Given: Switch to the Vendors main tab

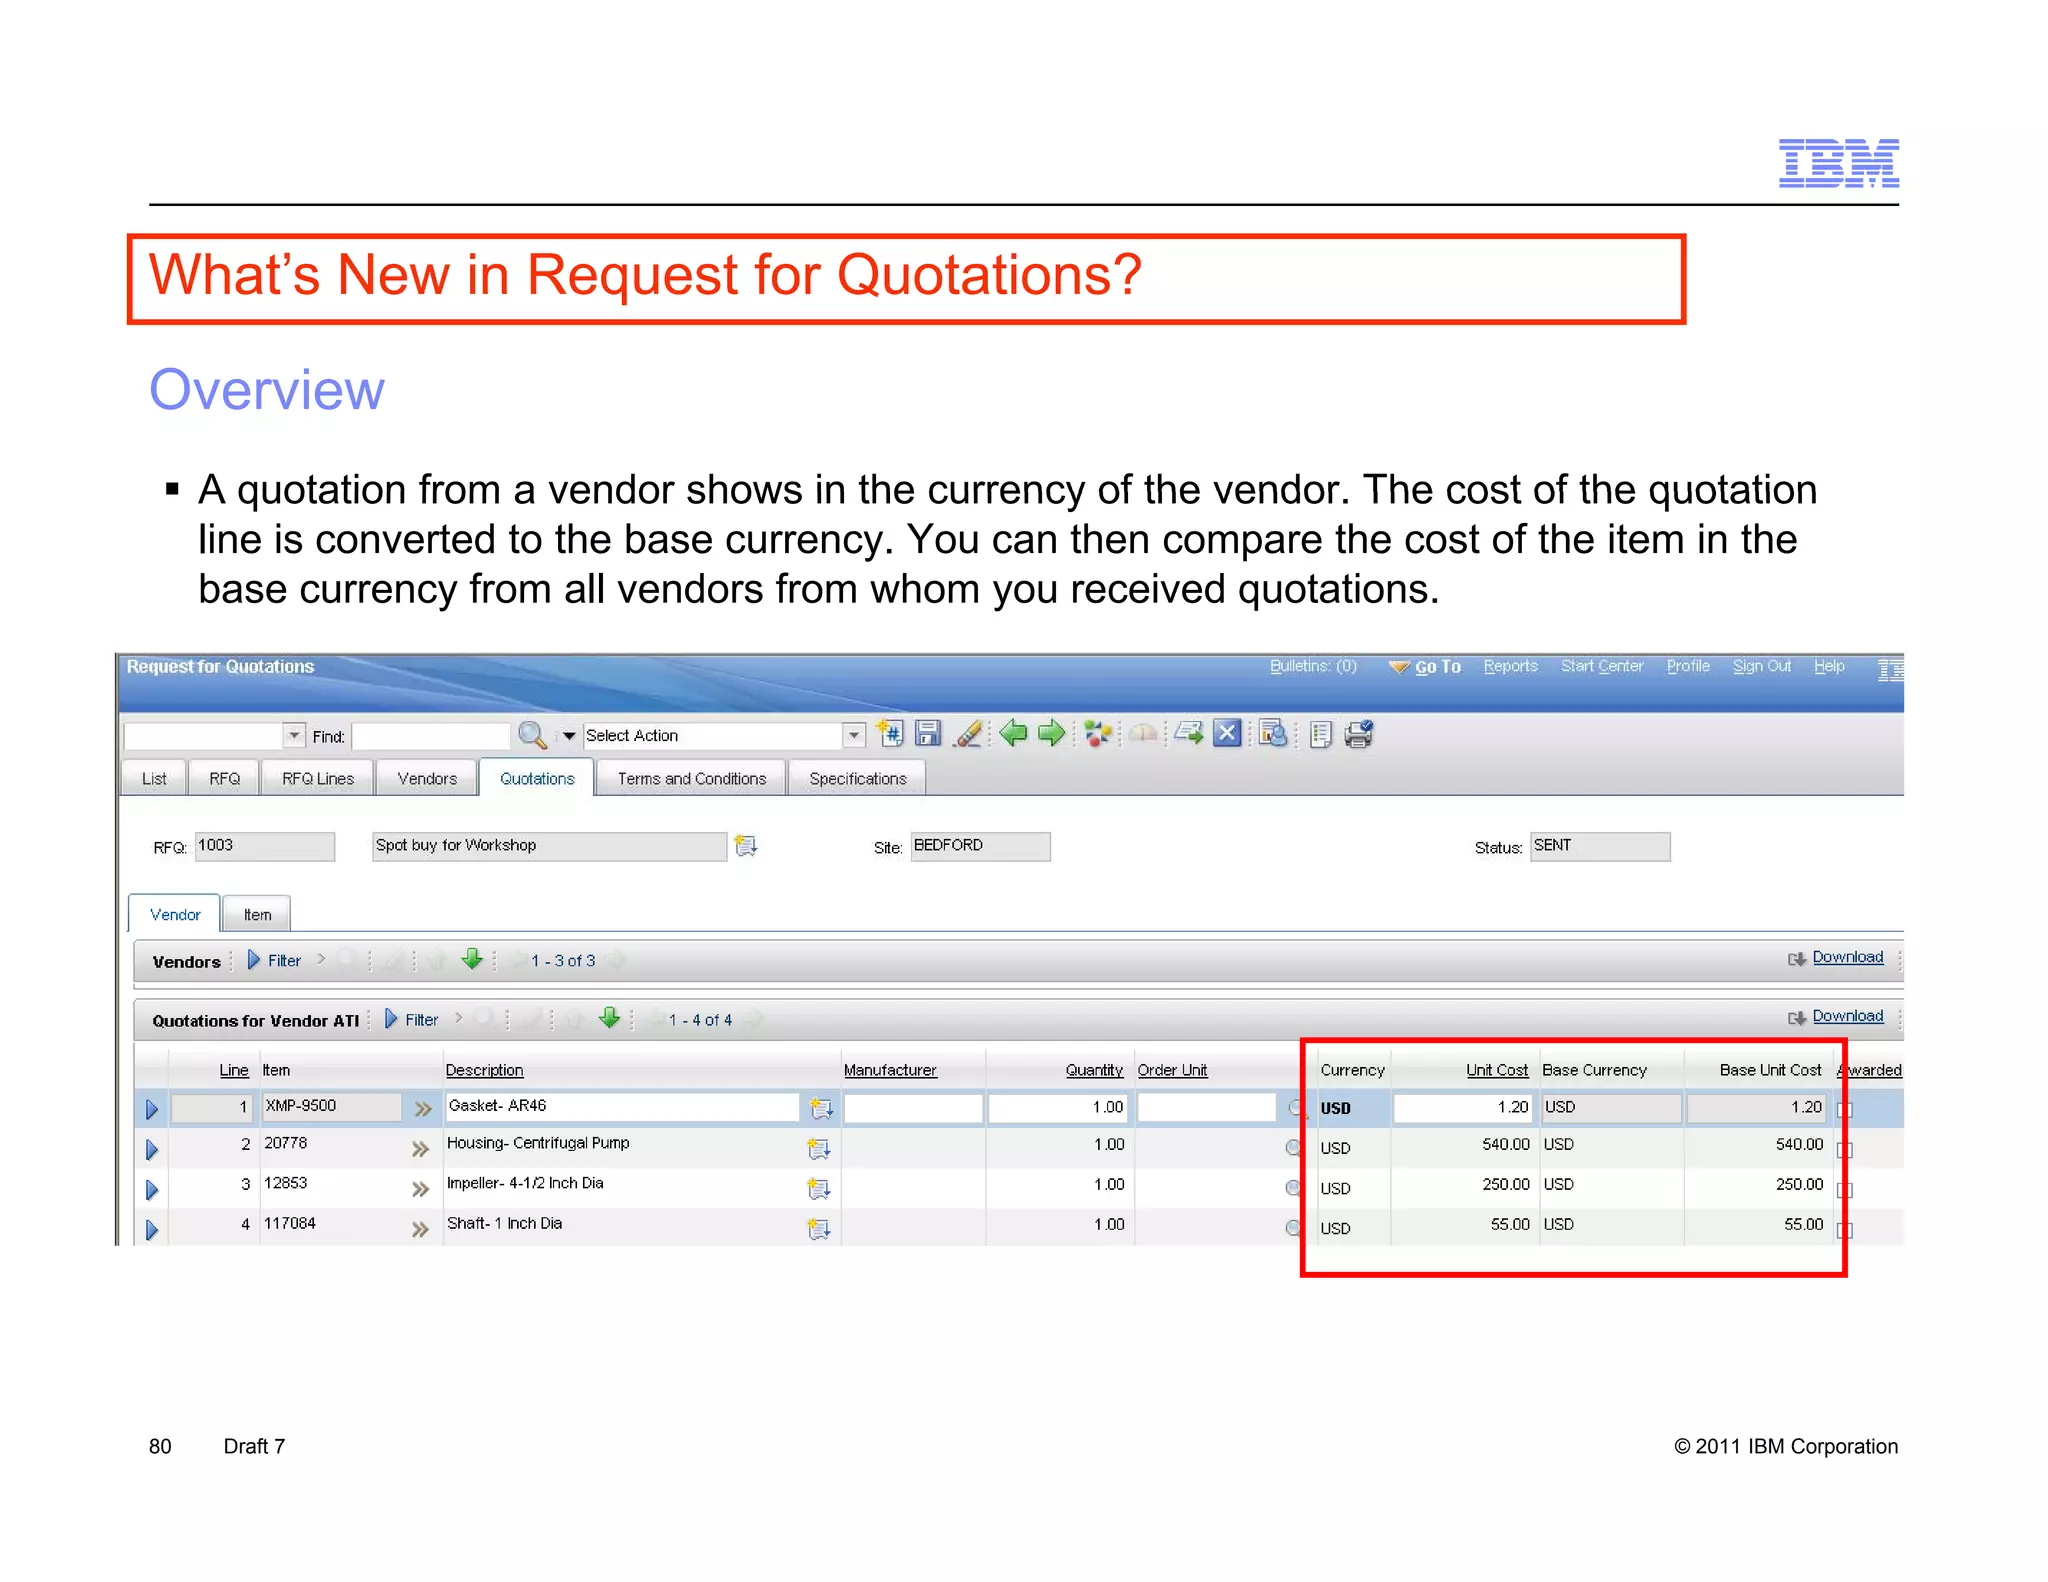Looking at the screenshot, I should tap(427, 779).
